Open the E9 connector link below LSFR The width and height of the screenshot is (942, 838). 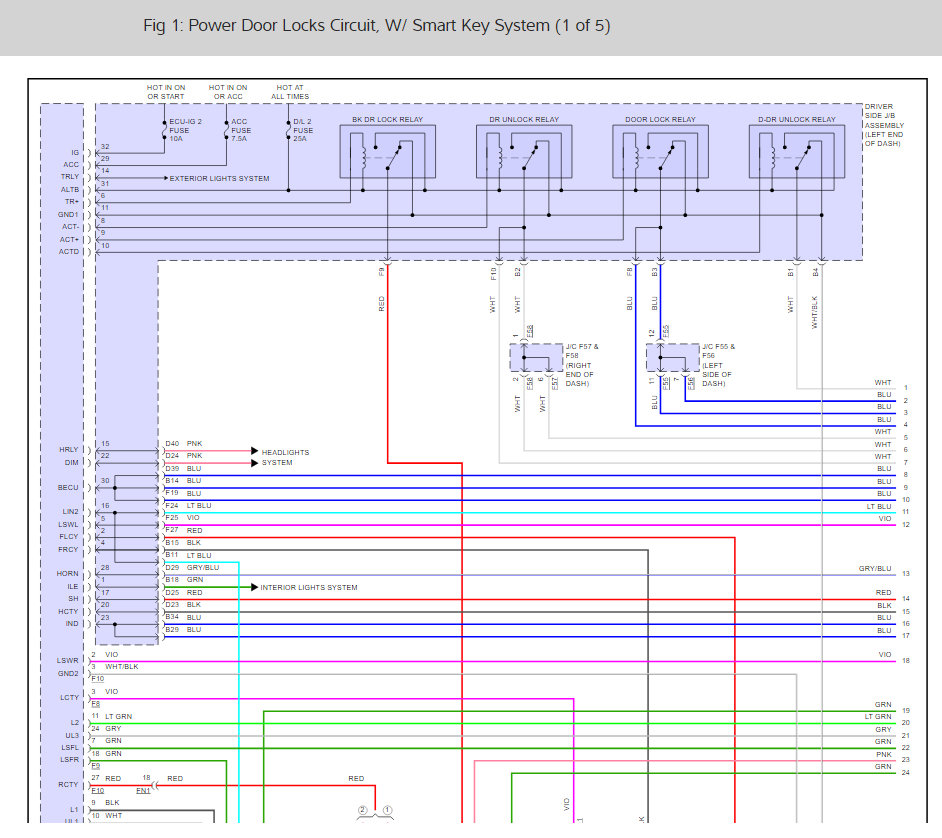[x=96, y=766]
